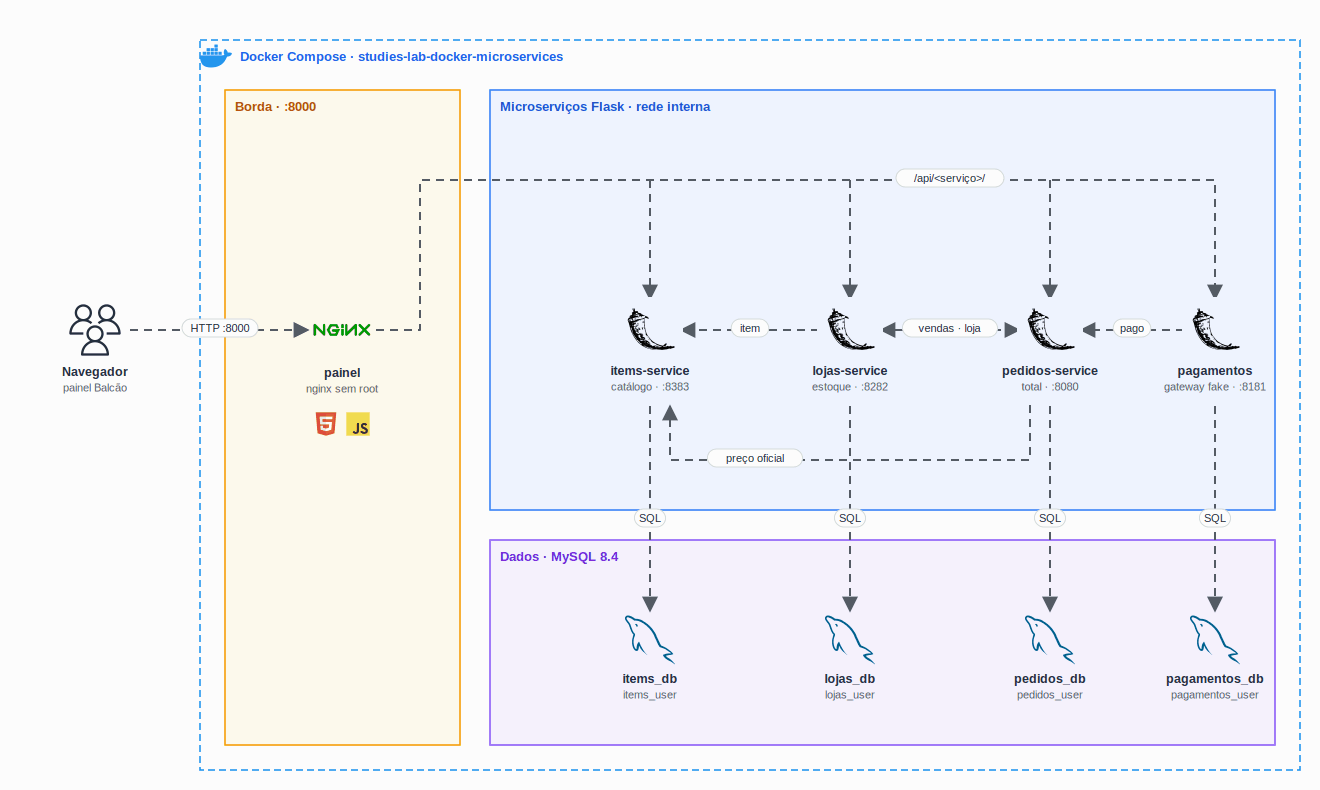The image size is (1320, 790).
Task: Click the 'pedidos_user' caption
Action: click(1050, 695)
